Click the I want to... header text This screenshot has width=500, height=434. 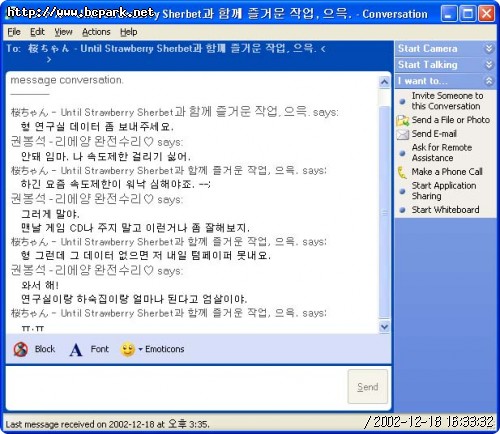point(422,81)
